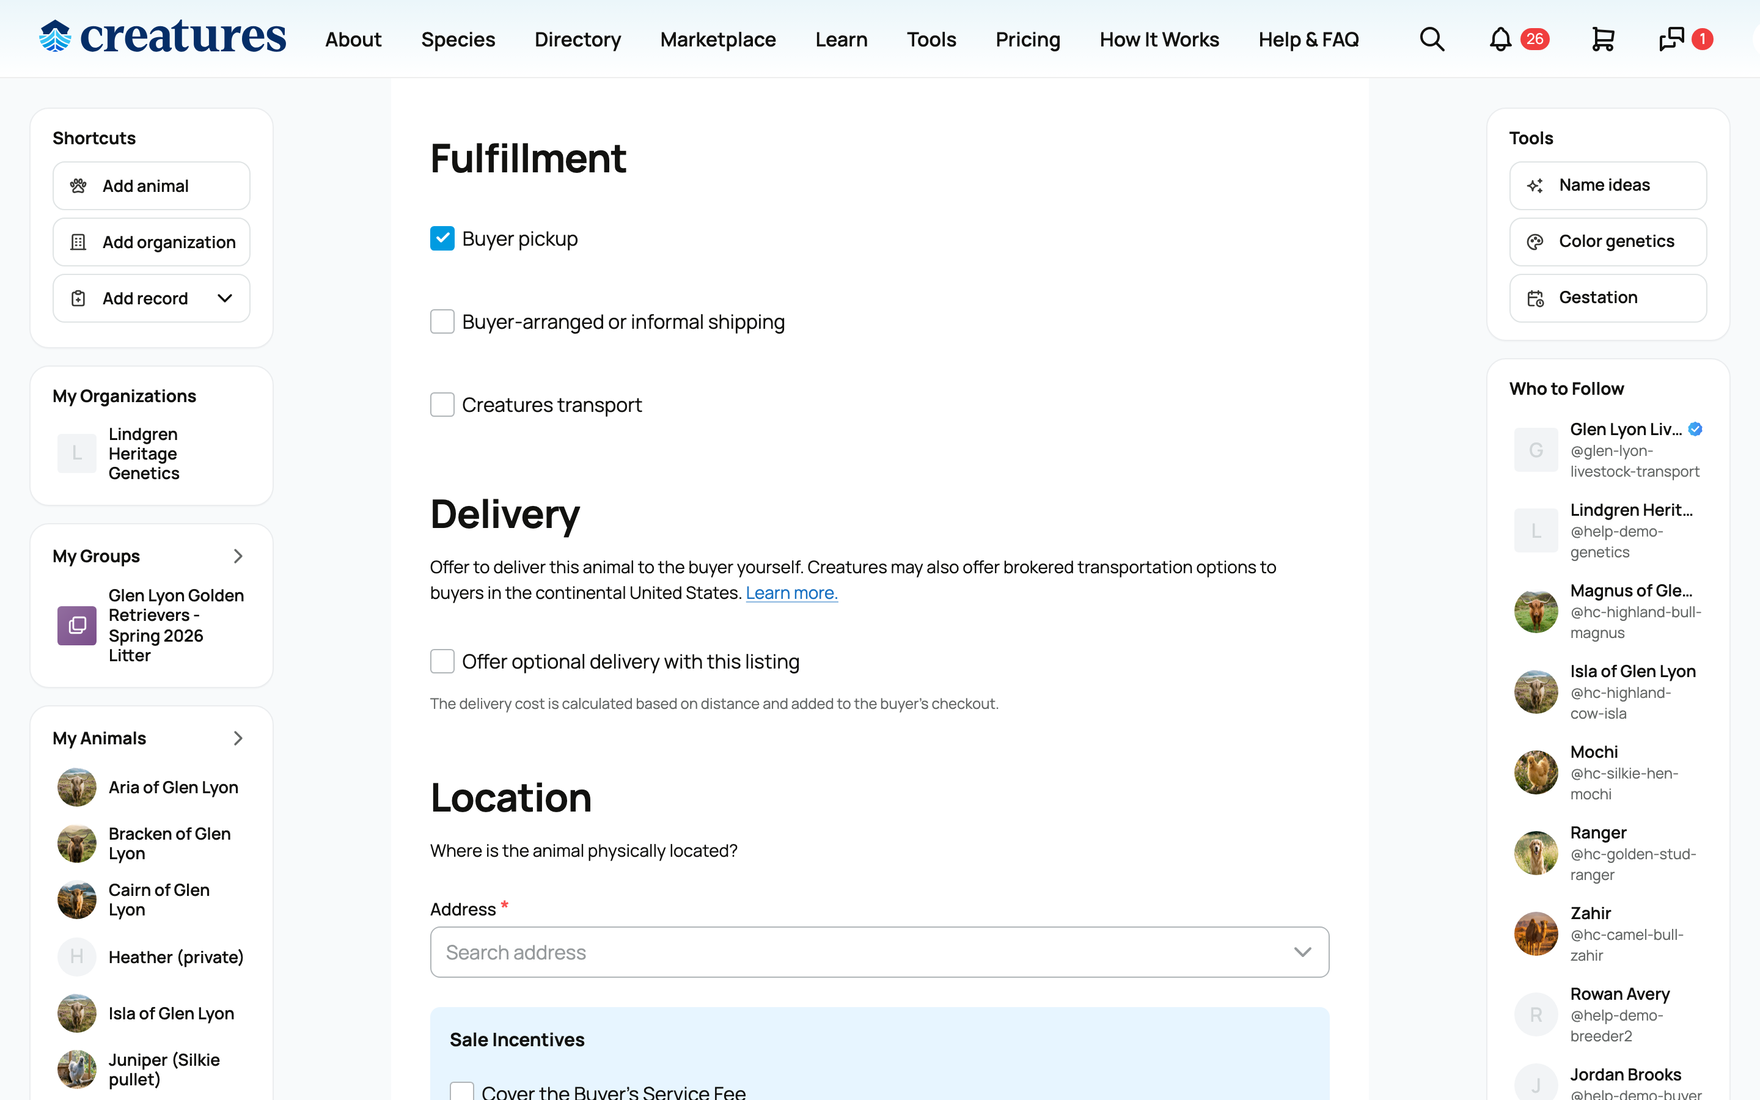Open the messages chat icon
This screenshot has width=1760, height=1100.
point(1671,39)
